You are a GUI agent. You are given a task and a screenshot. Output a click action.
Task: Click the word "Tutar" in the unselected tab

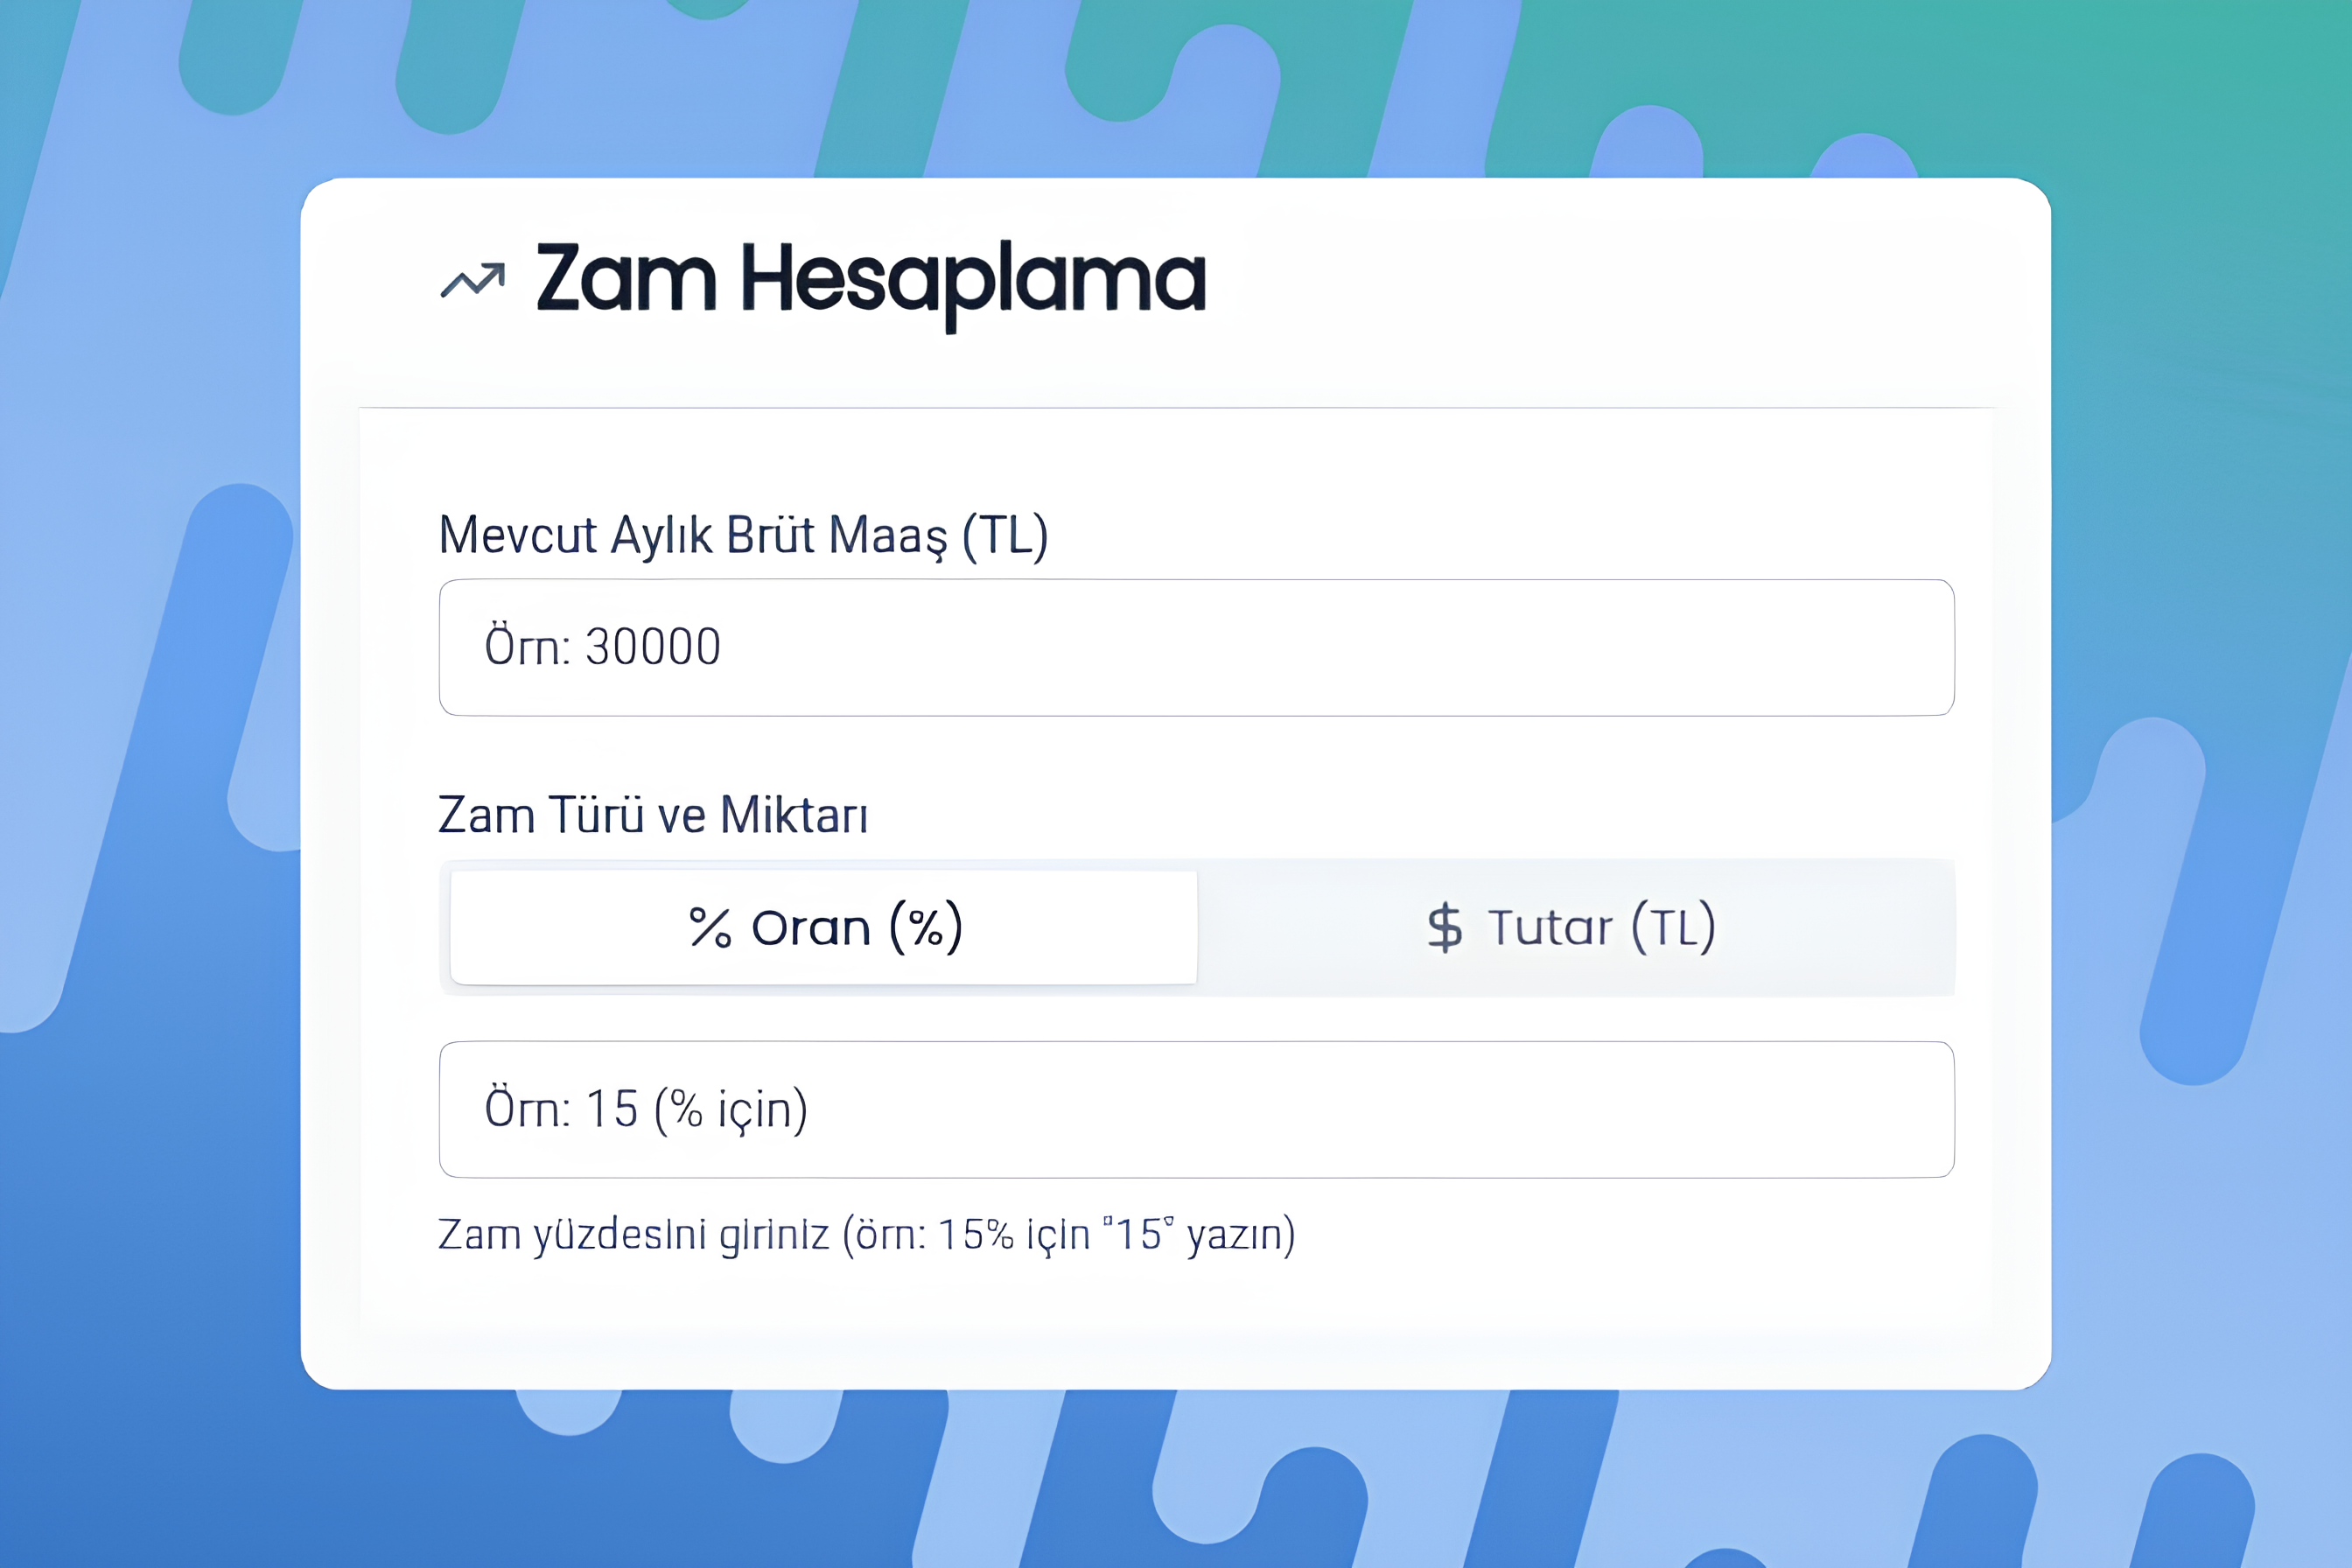(x=1549, y=928)
